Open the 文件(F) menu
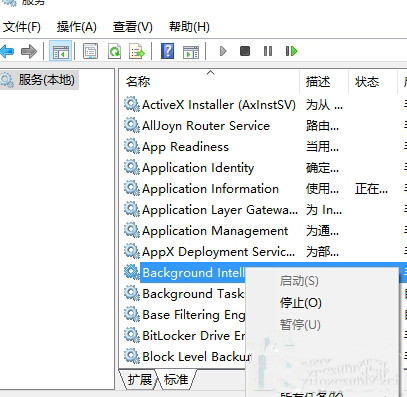The image size is (407, 397). [22, 27]
